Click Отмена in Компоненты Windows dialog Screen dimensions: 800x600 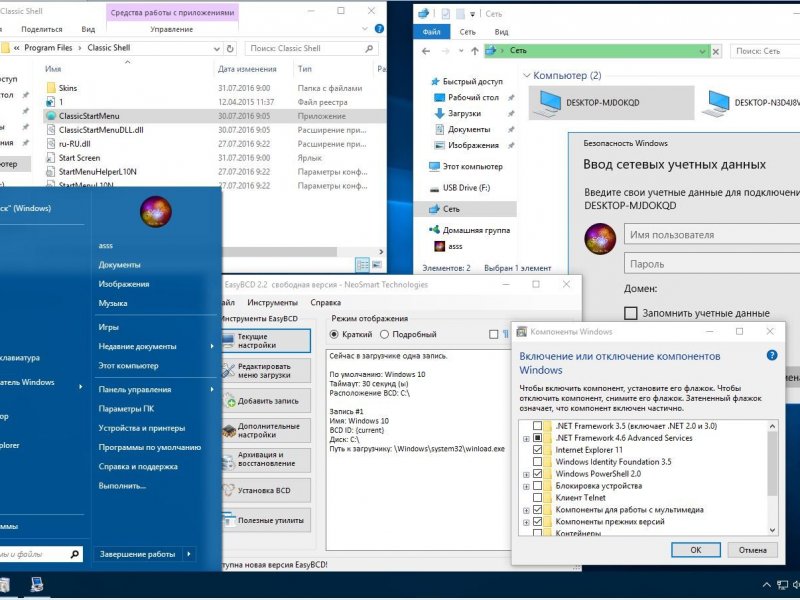click(753, 550)
